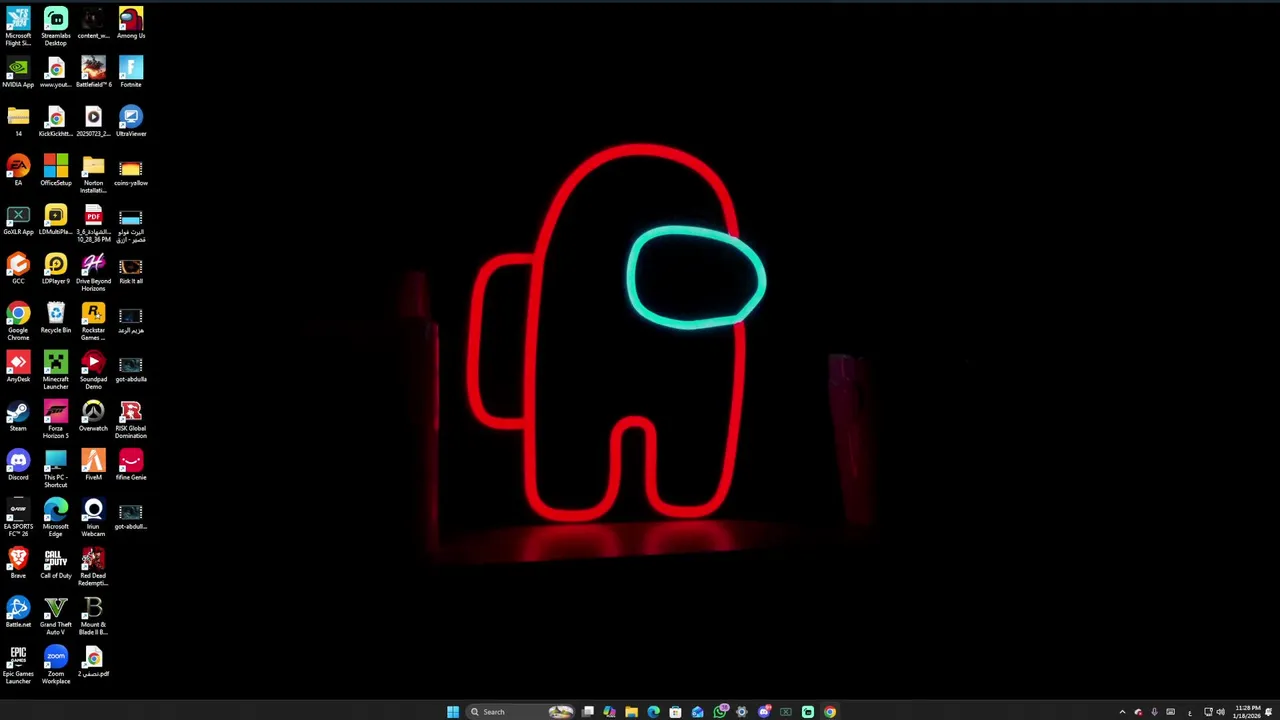Select EA SPORTS FC 26 icon

[x=18, y=517]
